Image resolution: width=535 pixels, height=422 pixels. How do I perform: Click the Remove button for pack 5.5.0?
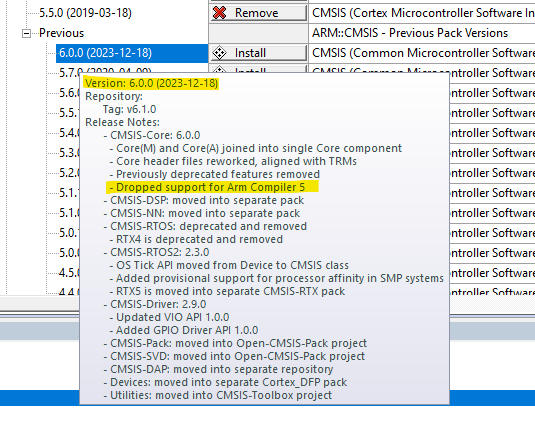point(259,13)
